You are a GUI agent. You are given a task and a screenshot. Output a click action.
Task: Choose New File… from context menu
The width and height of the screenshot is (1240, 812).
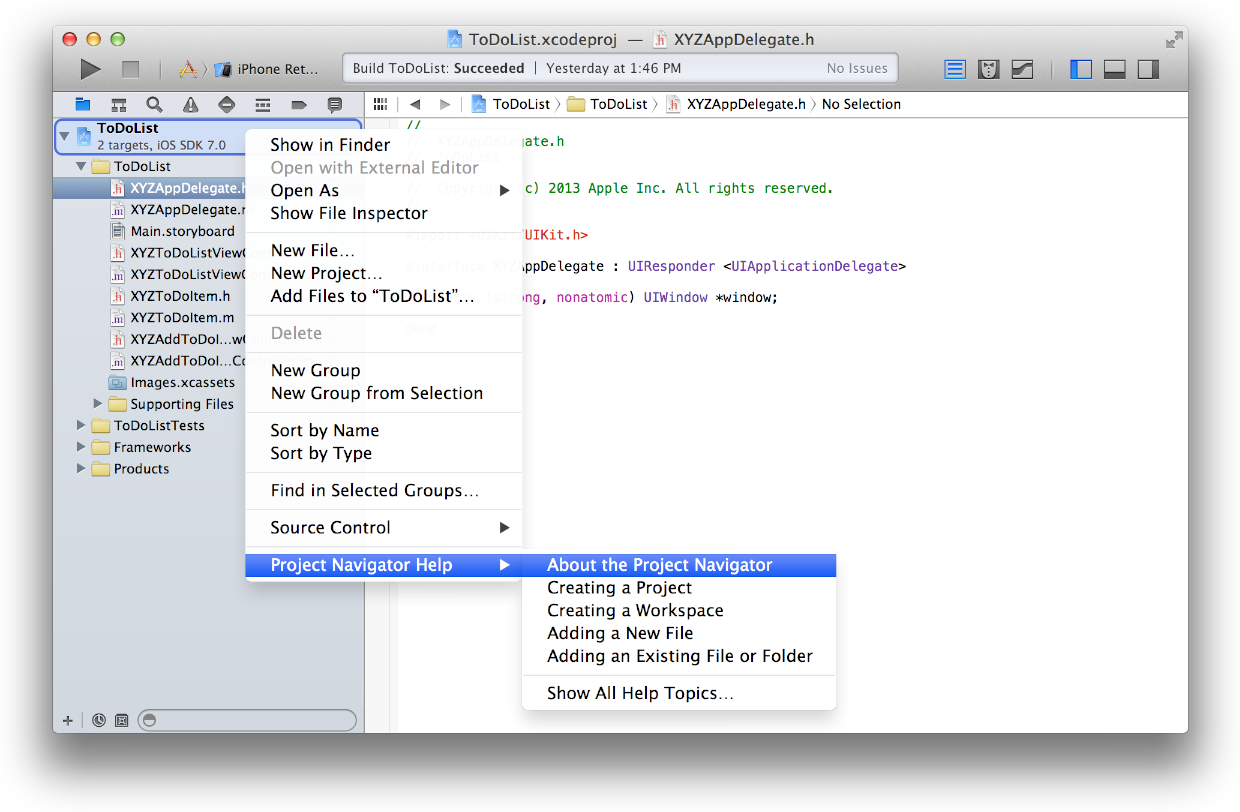click(384, 251)
